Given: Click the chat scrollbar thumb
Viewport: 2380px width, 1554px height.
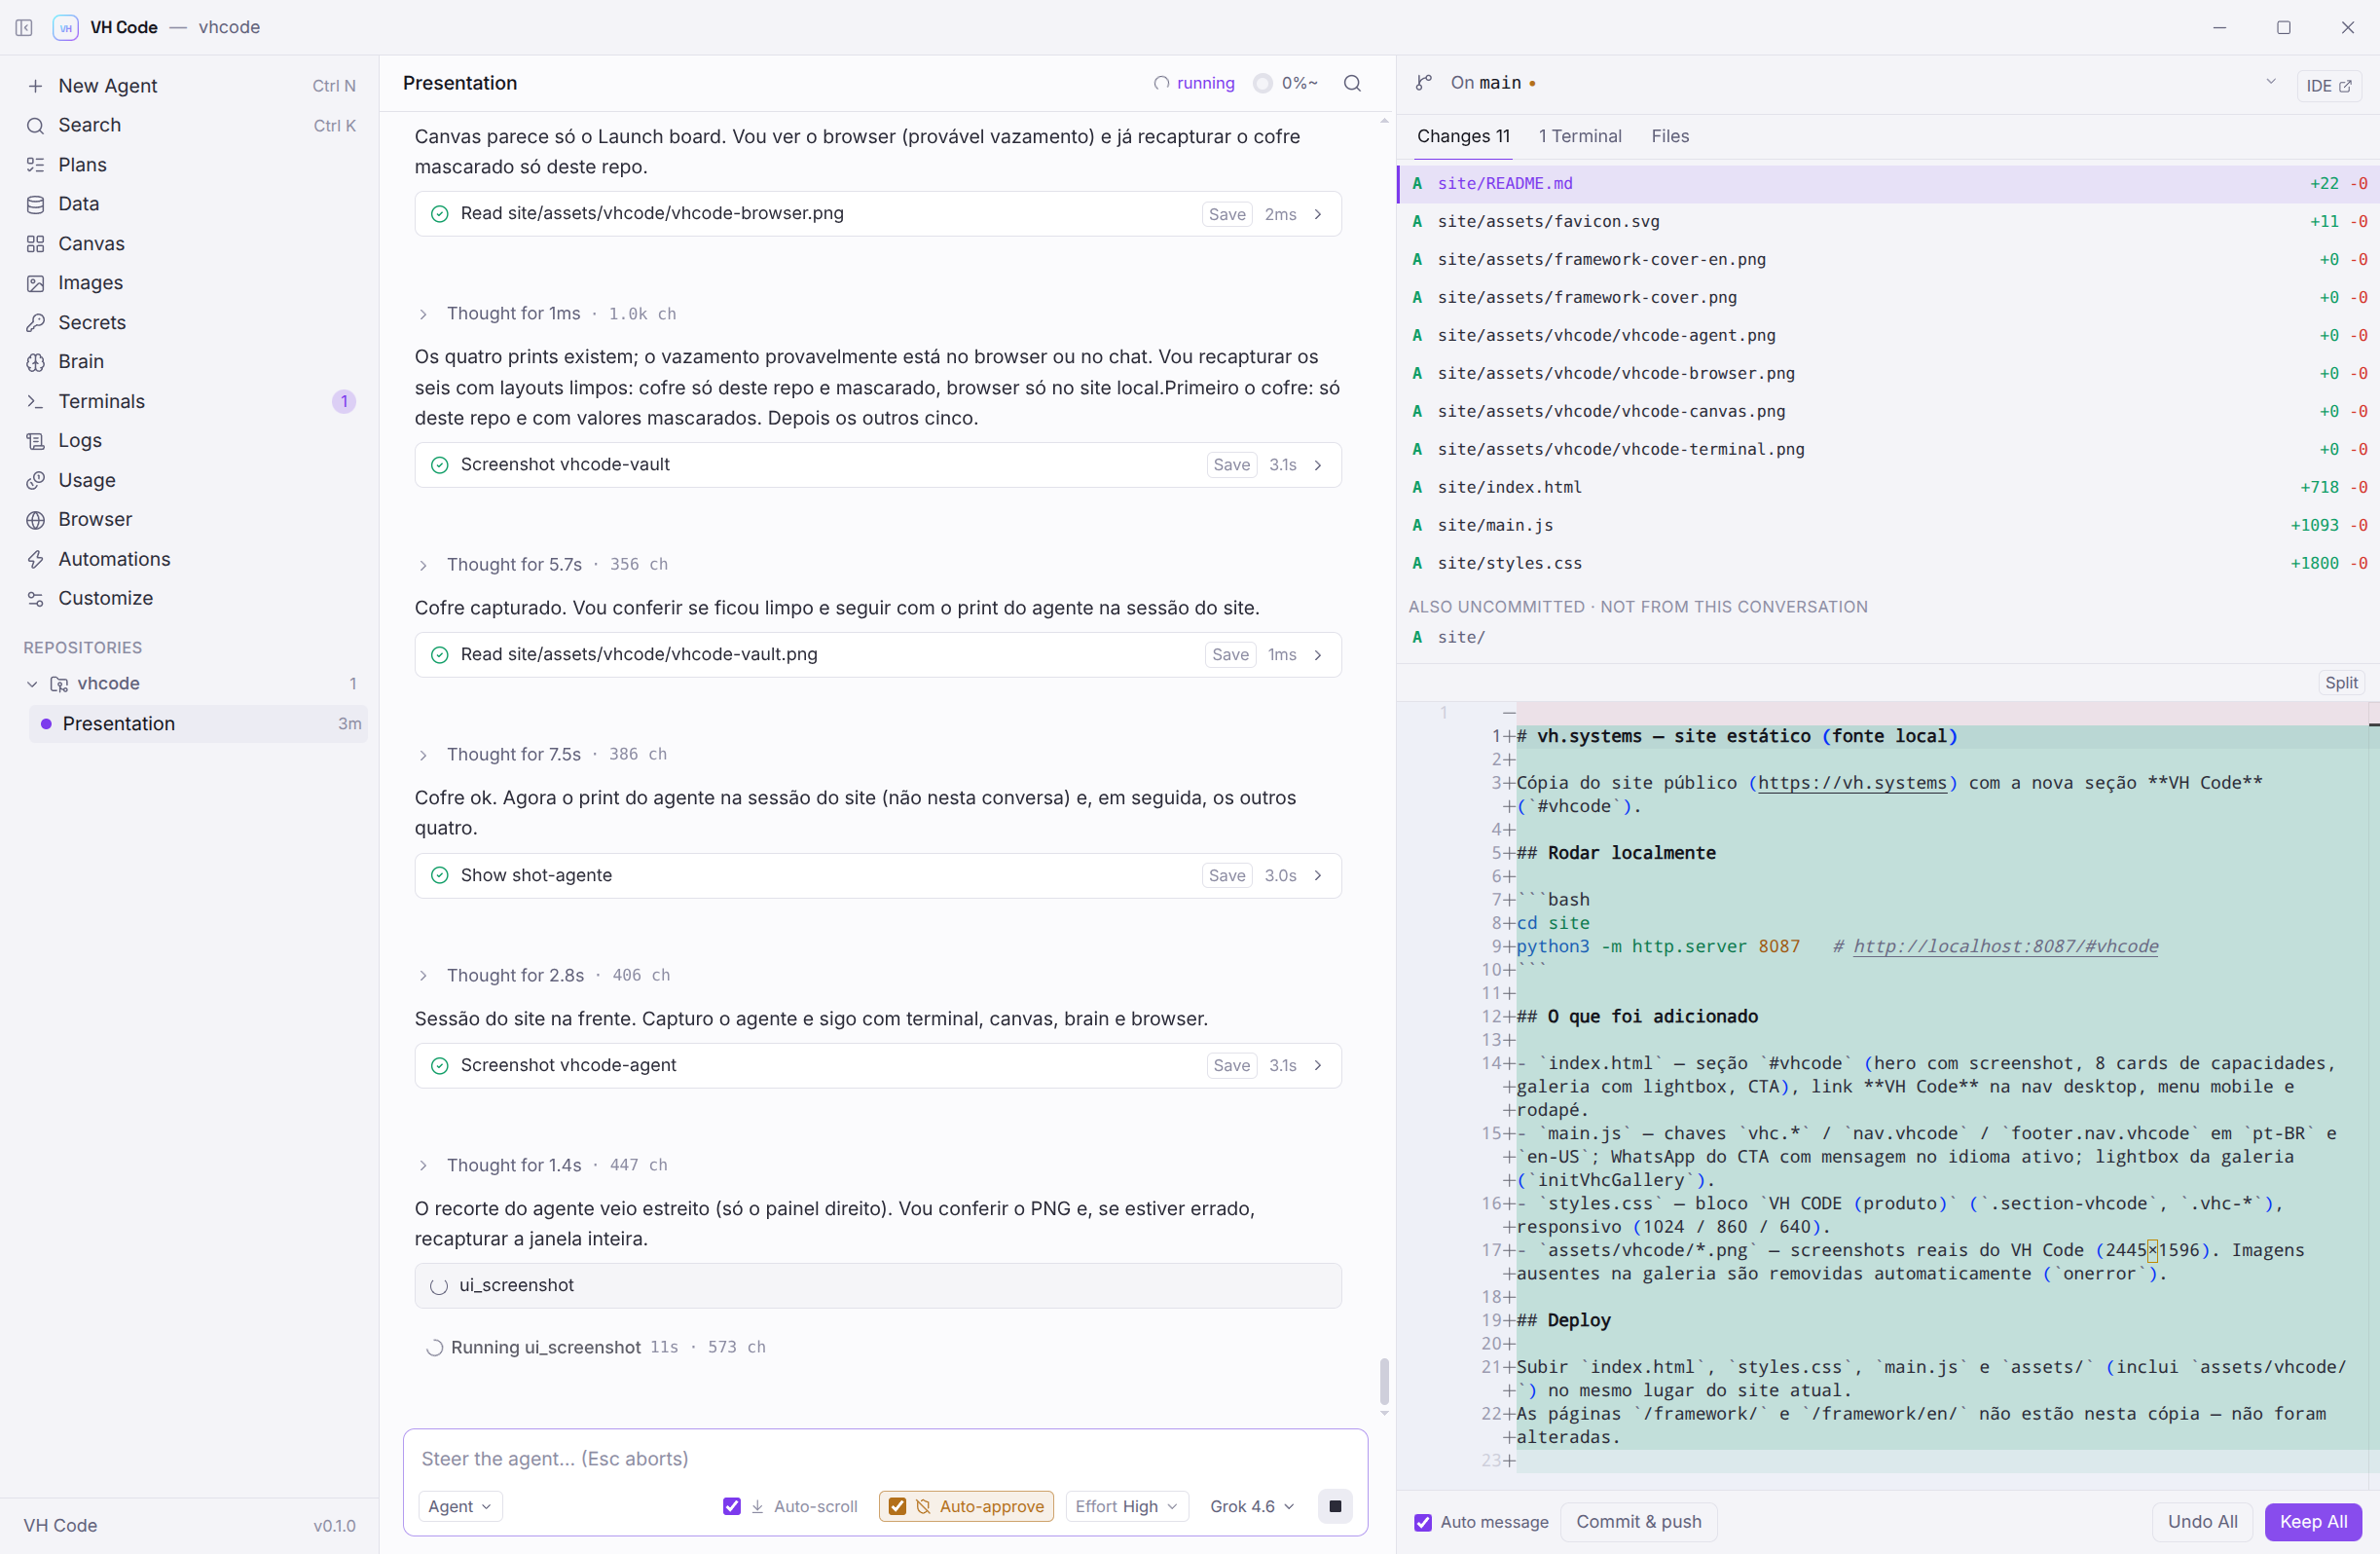Looking at the screenshot, I should tap(1384, 1381).
